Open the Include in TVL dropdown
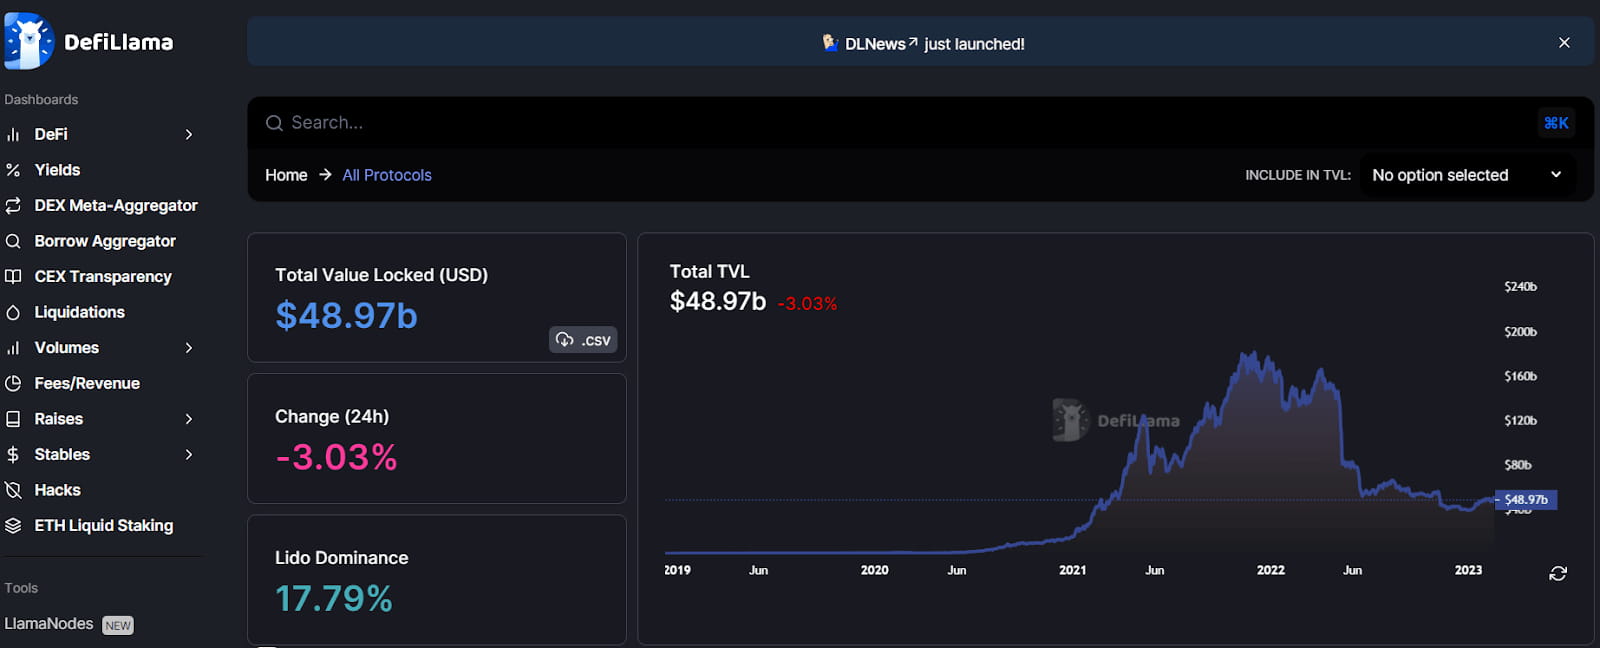1600x648 pixels. 1466,175
